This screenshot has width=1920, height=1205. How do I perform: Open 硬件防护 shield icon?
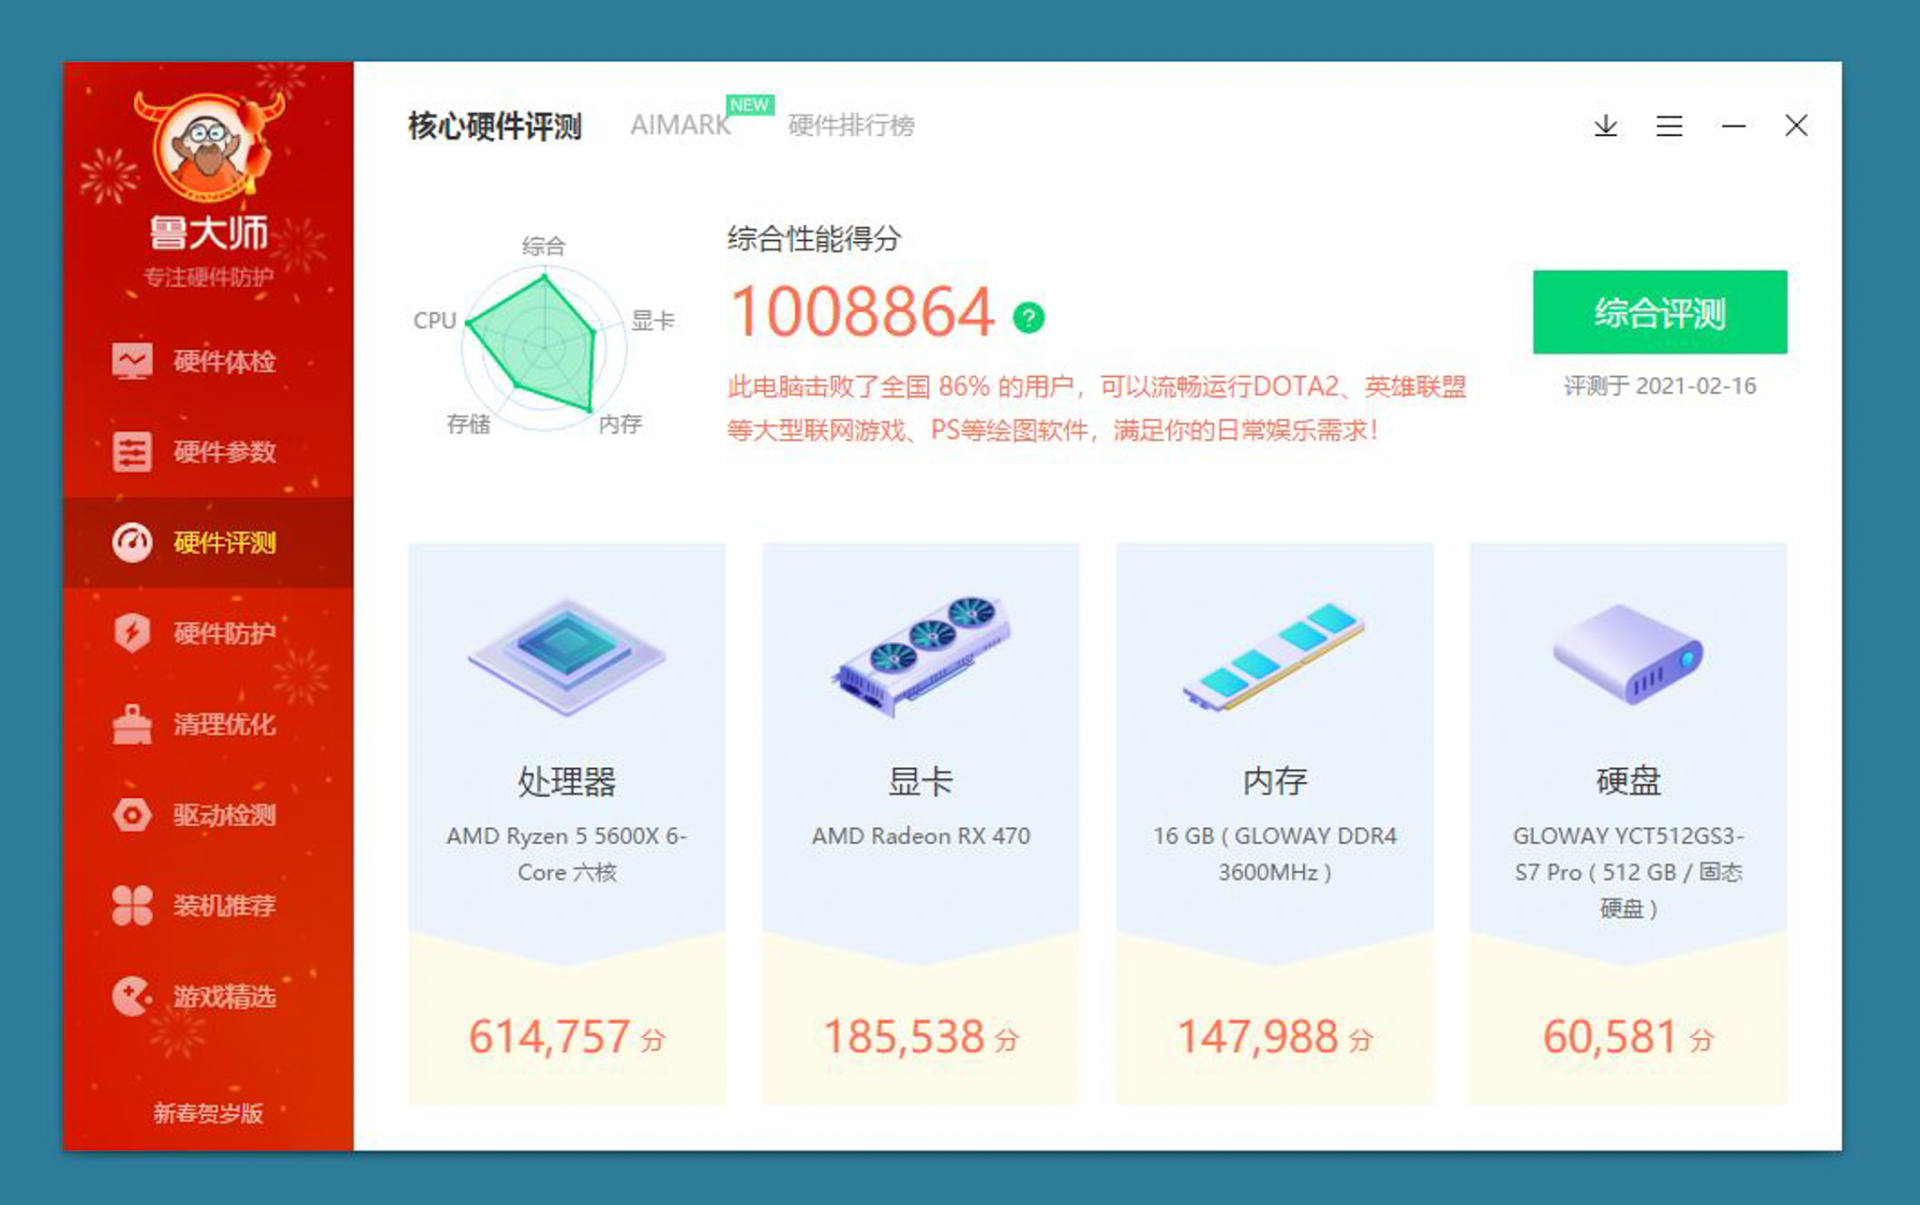pyautogui.click(x=132, y=633)
